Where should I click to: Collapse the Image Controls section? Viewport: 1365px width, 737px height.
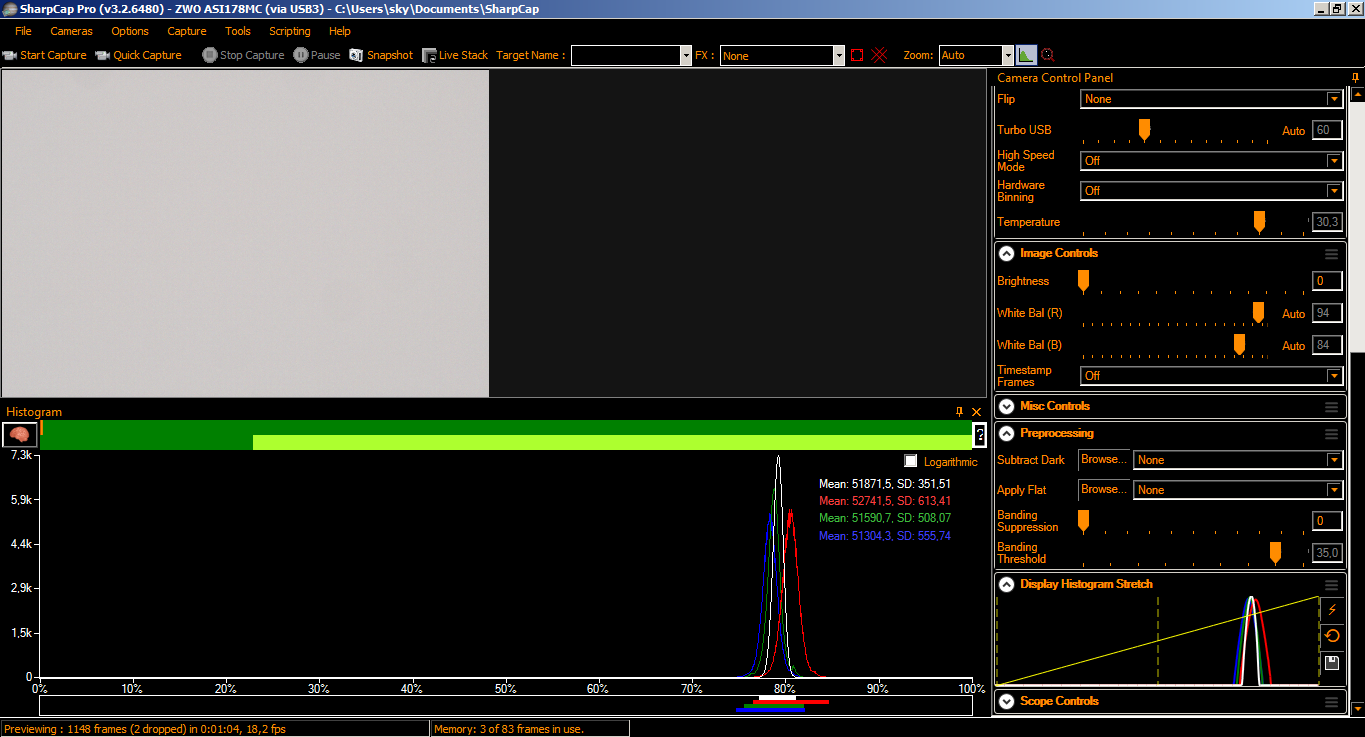click(1006, 254)
